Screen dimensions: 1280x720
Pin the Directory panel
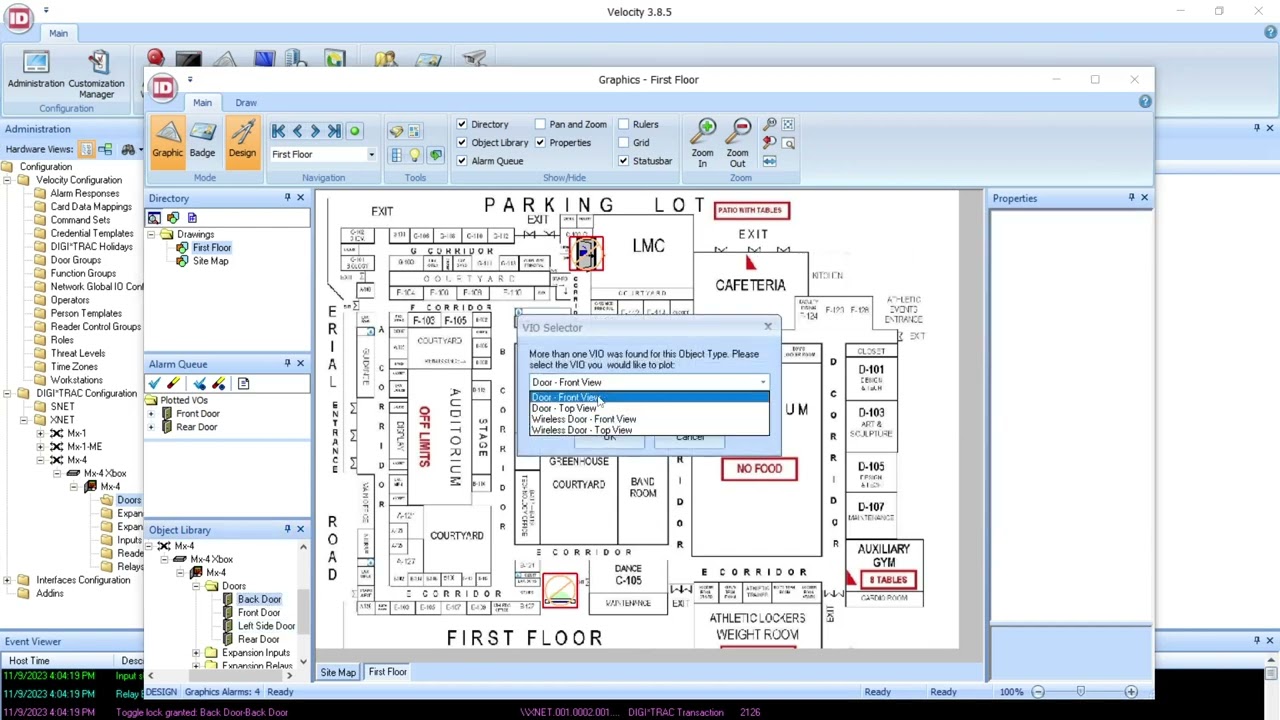pos(287,198)
